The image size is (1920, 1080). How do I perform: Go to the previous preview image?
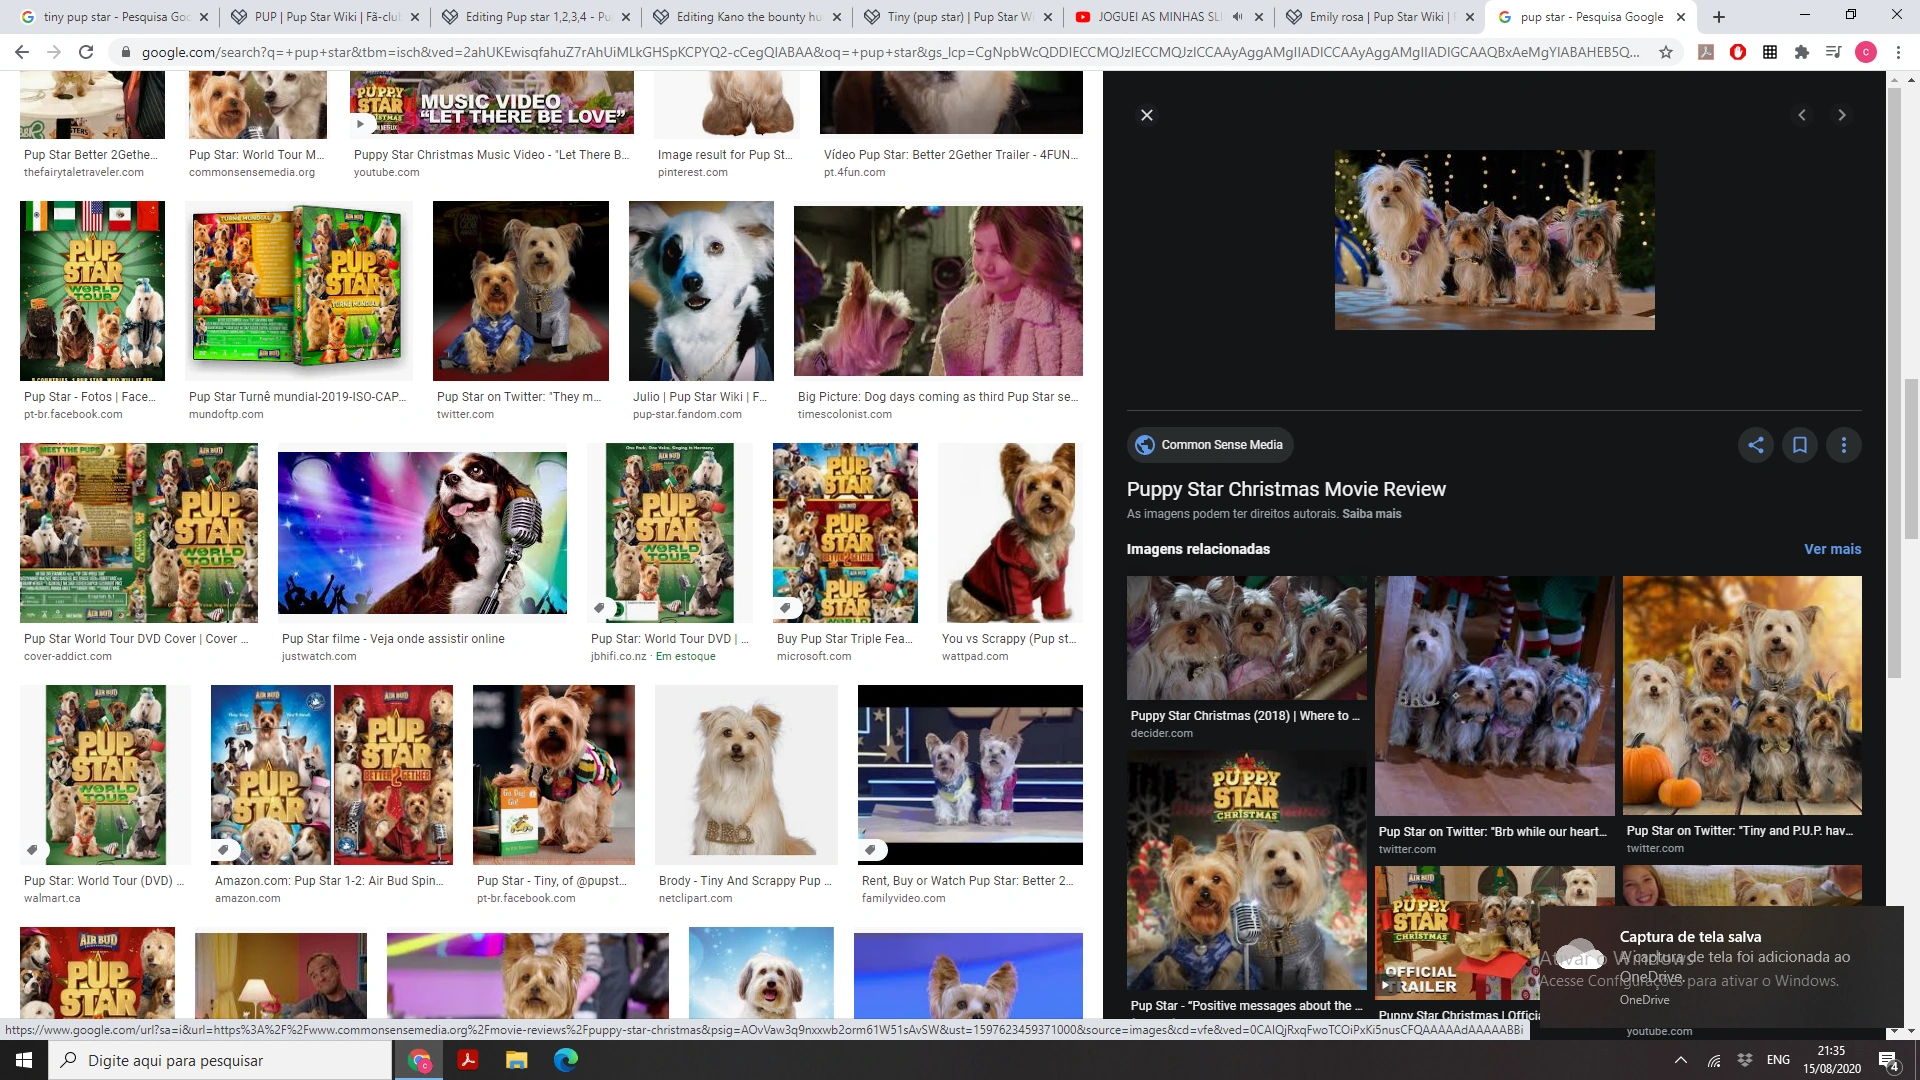(1802, 115)
